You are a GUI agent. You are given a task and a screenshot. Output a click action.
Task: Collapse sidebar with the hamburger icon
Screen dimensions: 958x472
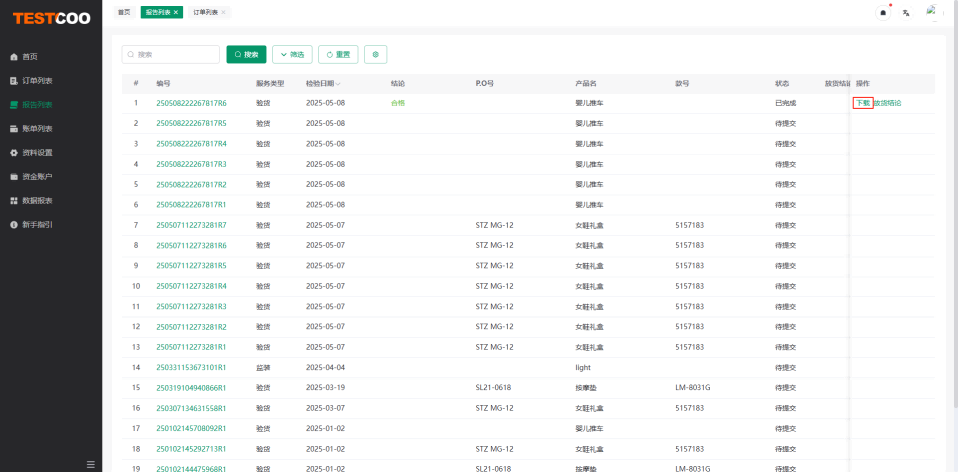pyautogui.click(x=91, y=464)
